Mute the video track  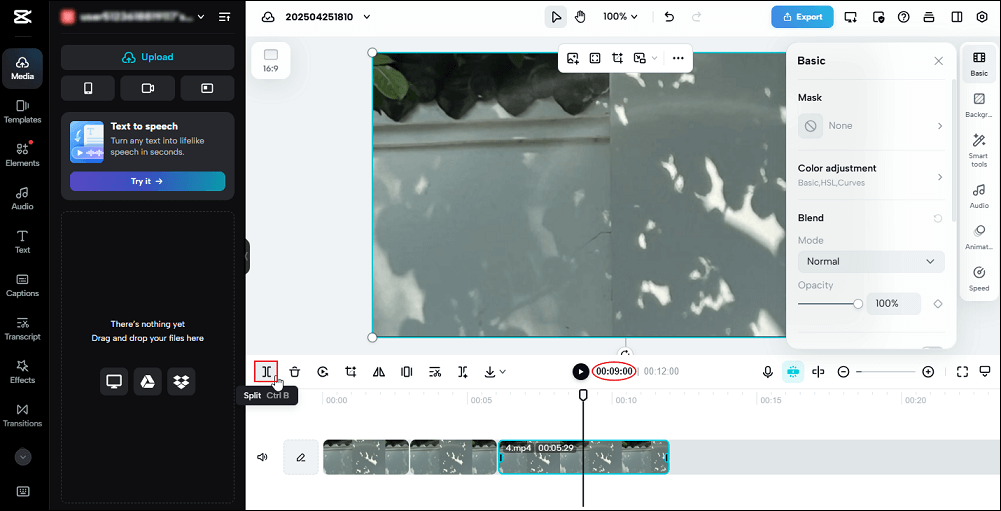(x=262, y=457)
